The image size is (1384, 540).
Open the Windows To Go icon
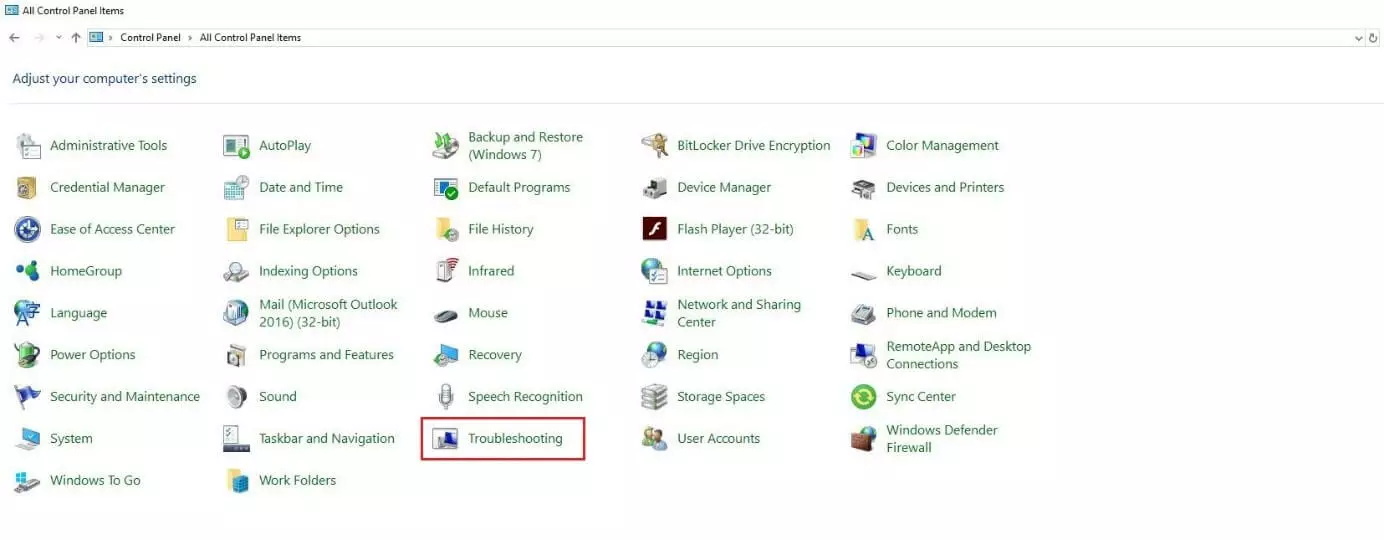pos(28,481)
